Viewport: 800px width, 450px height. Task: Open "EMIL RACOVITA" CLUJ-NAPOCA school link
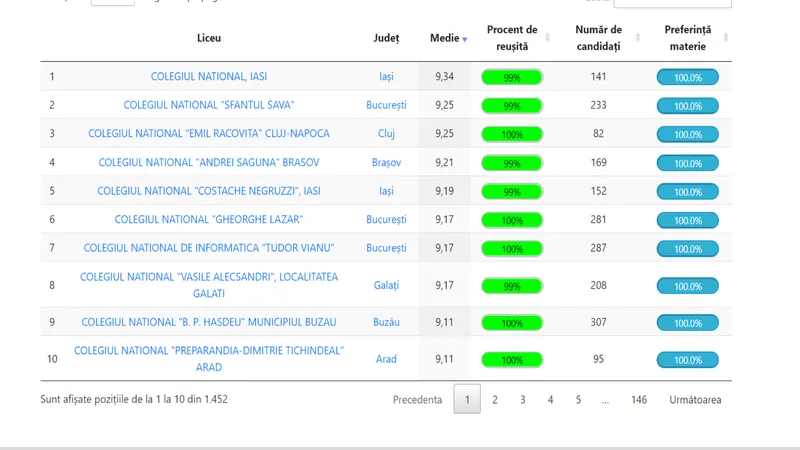[x=208, y=133]
